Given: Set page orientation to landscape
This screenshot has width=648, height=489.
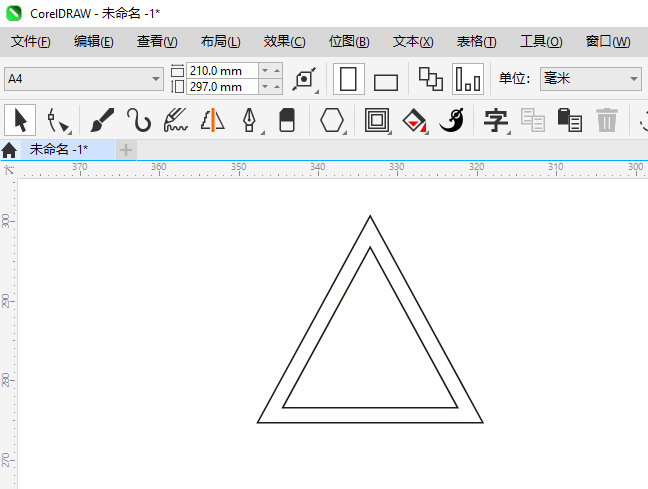Looking at the screenshot, I should (x=386, y=82).
